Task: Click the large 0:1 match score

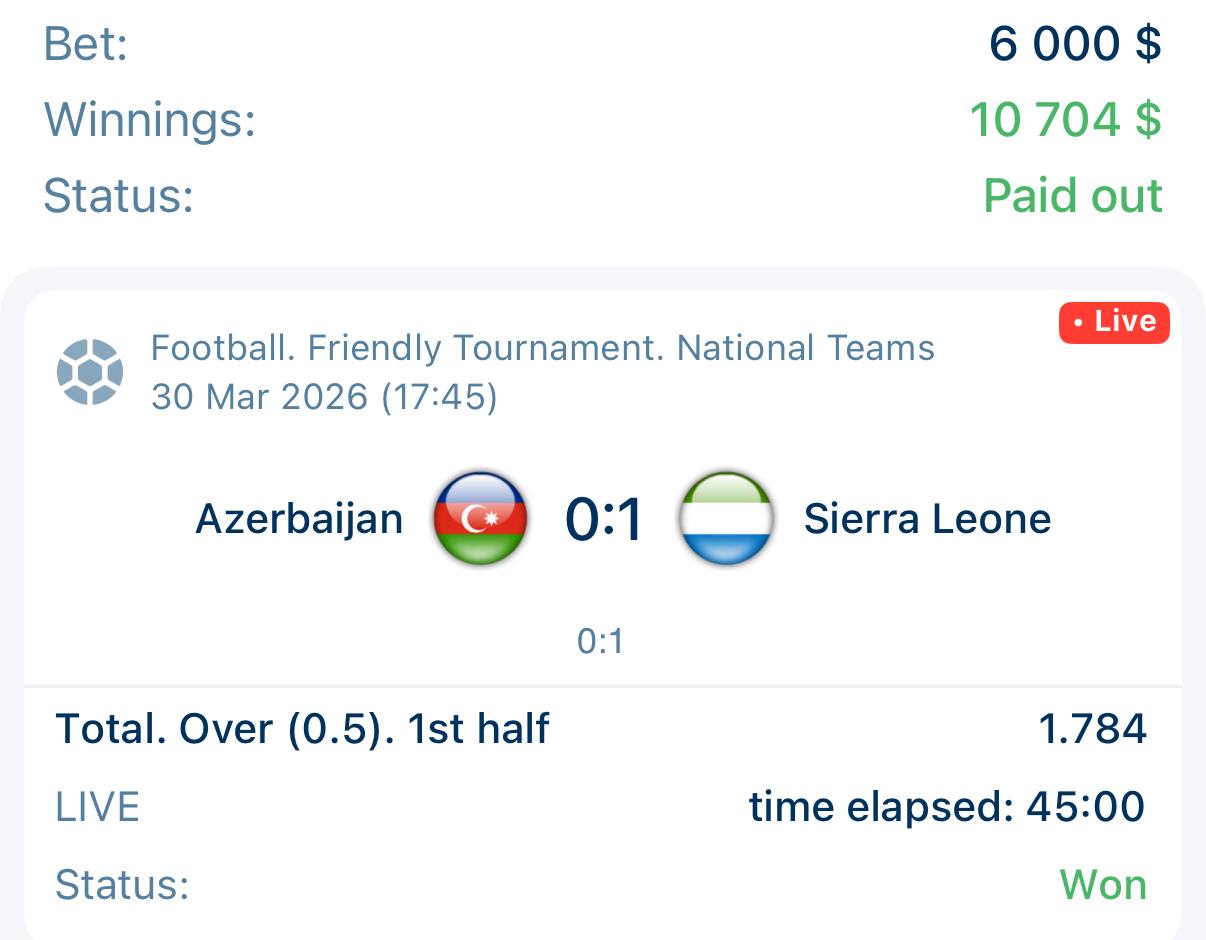Action: [603, 519]
